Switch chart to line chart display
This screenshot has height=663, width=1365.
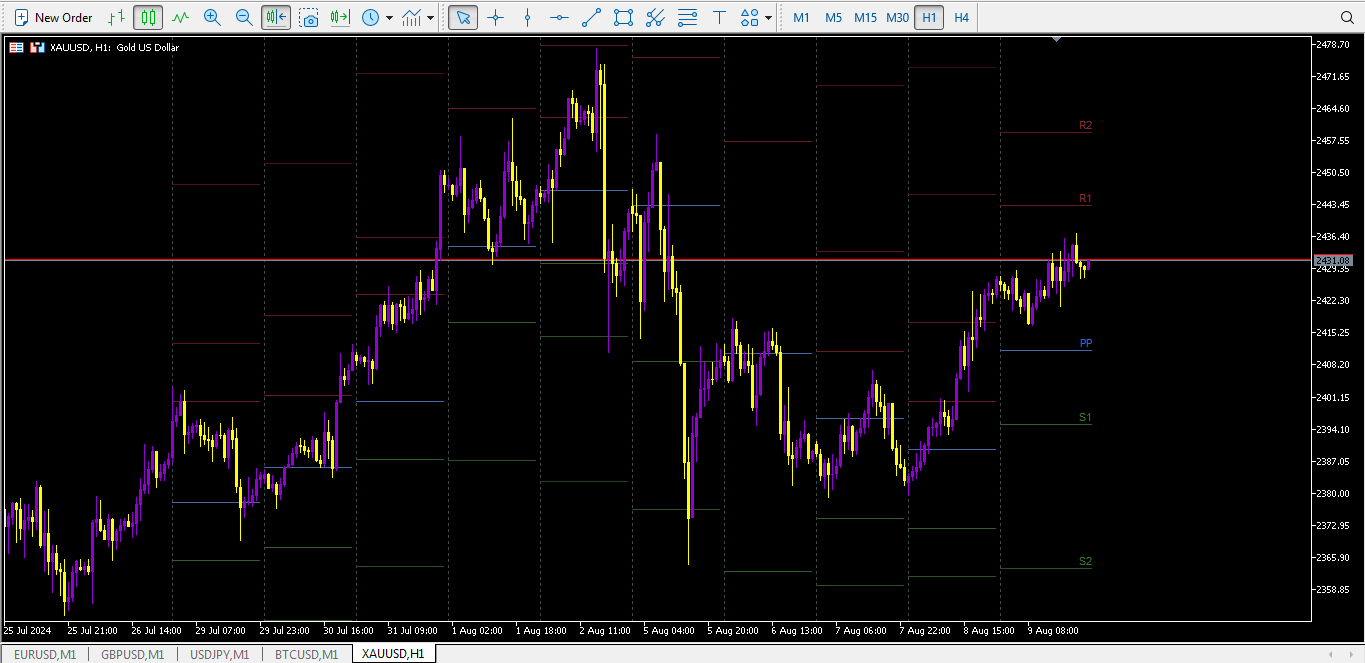(180, 17)
